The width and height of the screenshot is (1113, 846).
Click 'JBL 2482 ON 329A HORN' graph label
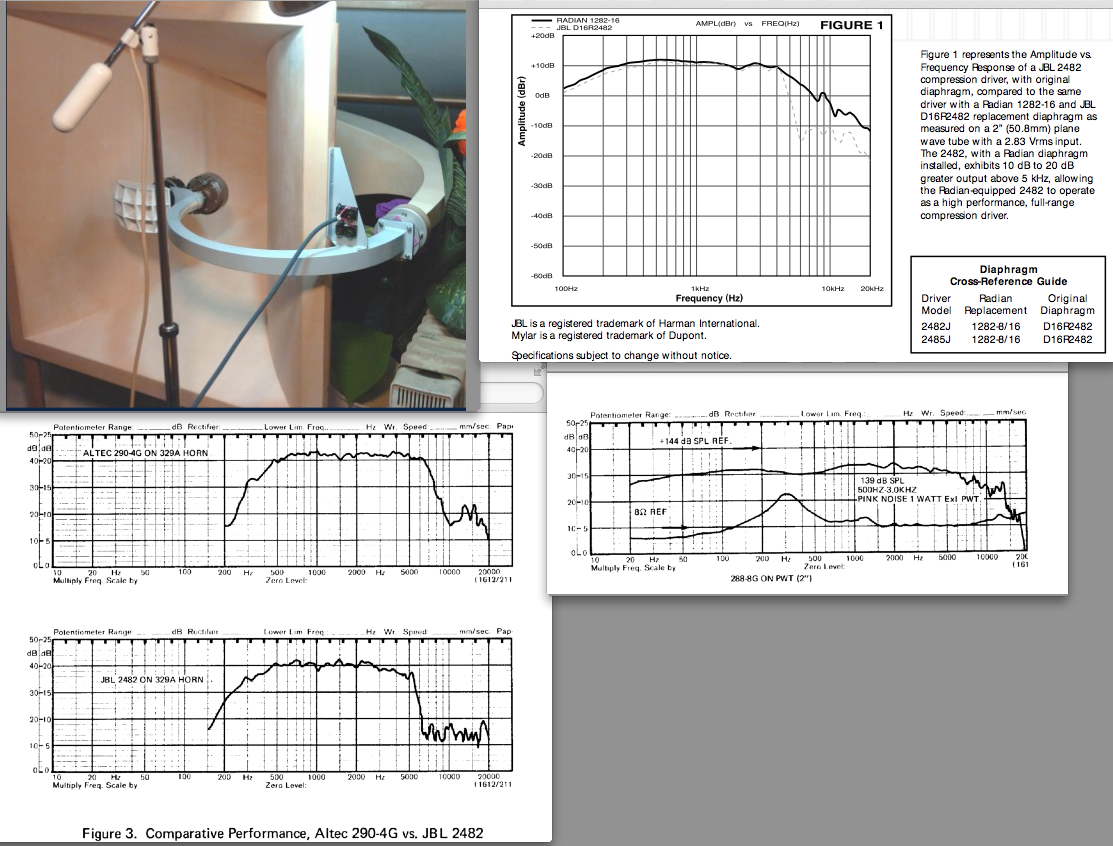152,679
